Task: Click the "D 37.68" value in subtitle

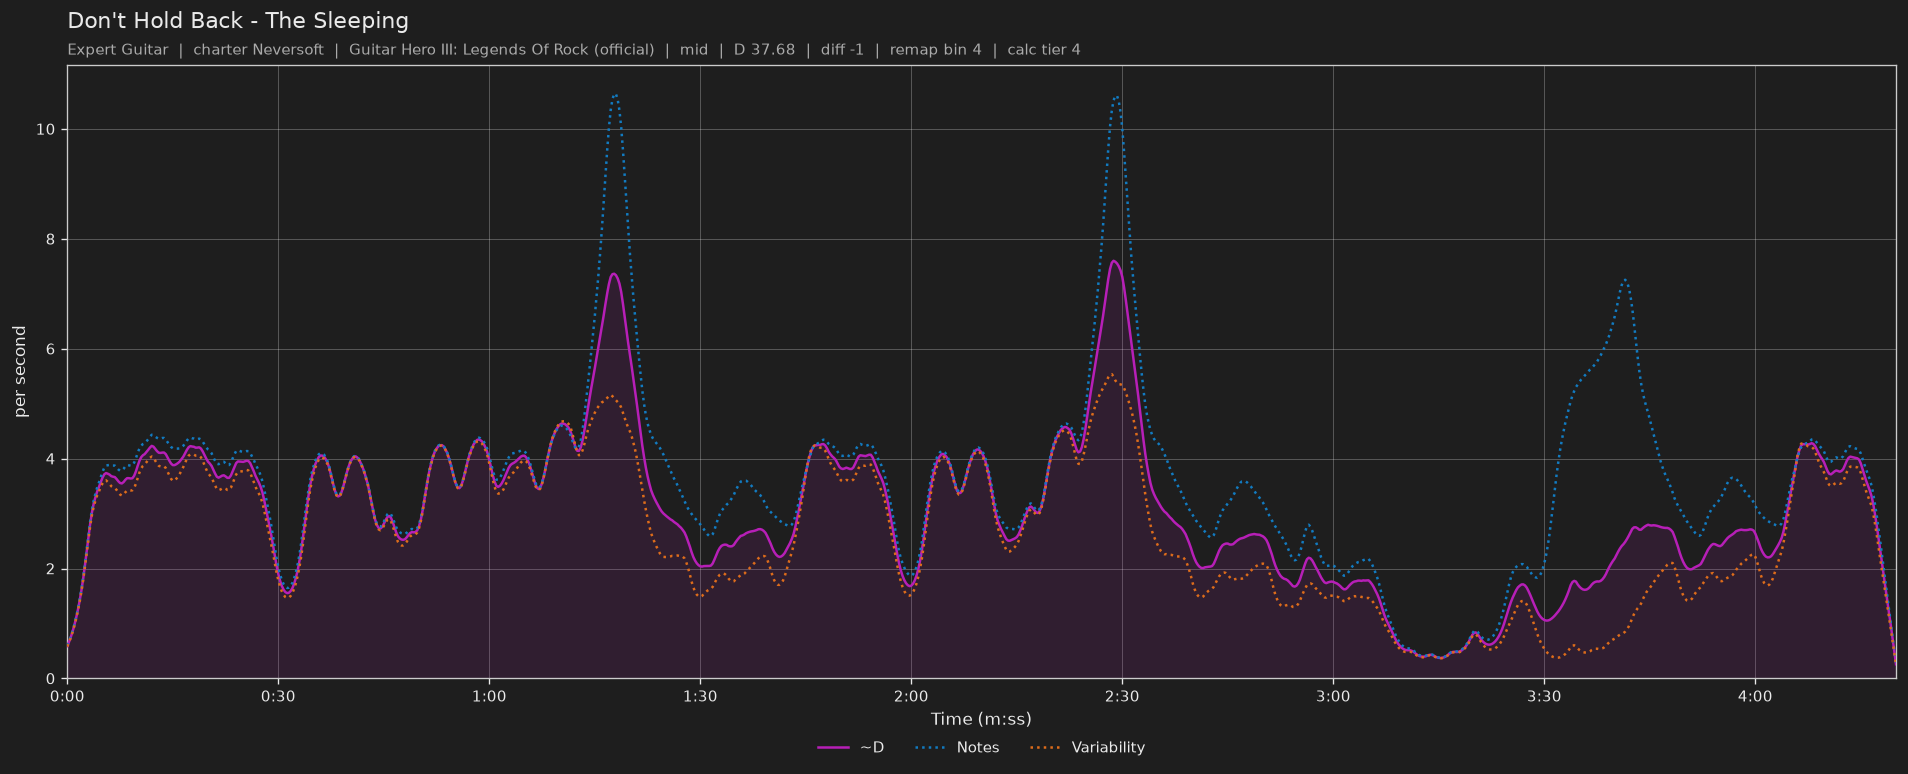Action: (765, 50)
